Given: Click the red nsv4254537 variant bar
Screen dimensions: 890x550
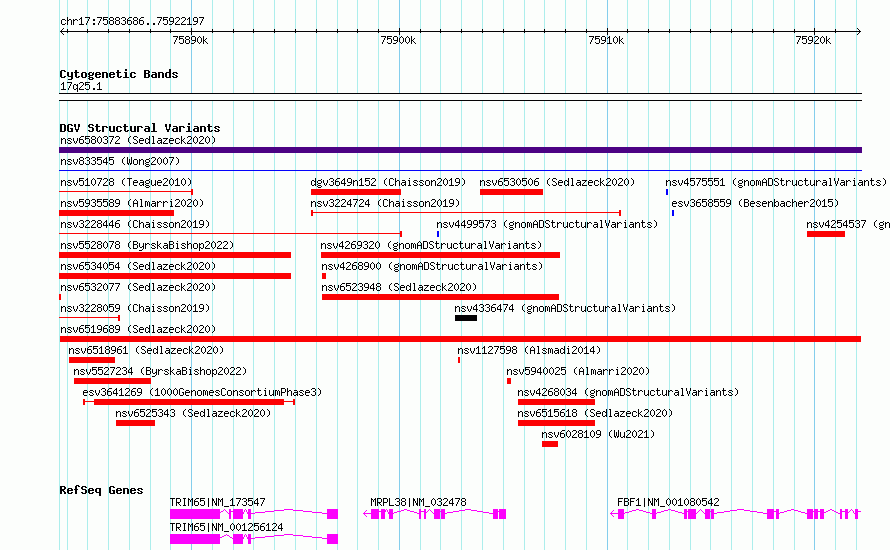Looking at the screenshot, I should pyautogui.click(x=826, y=234).
